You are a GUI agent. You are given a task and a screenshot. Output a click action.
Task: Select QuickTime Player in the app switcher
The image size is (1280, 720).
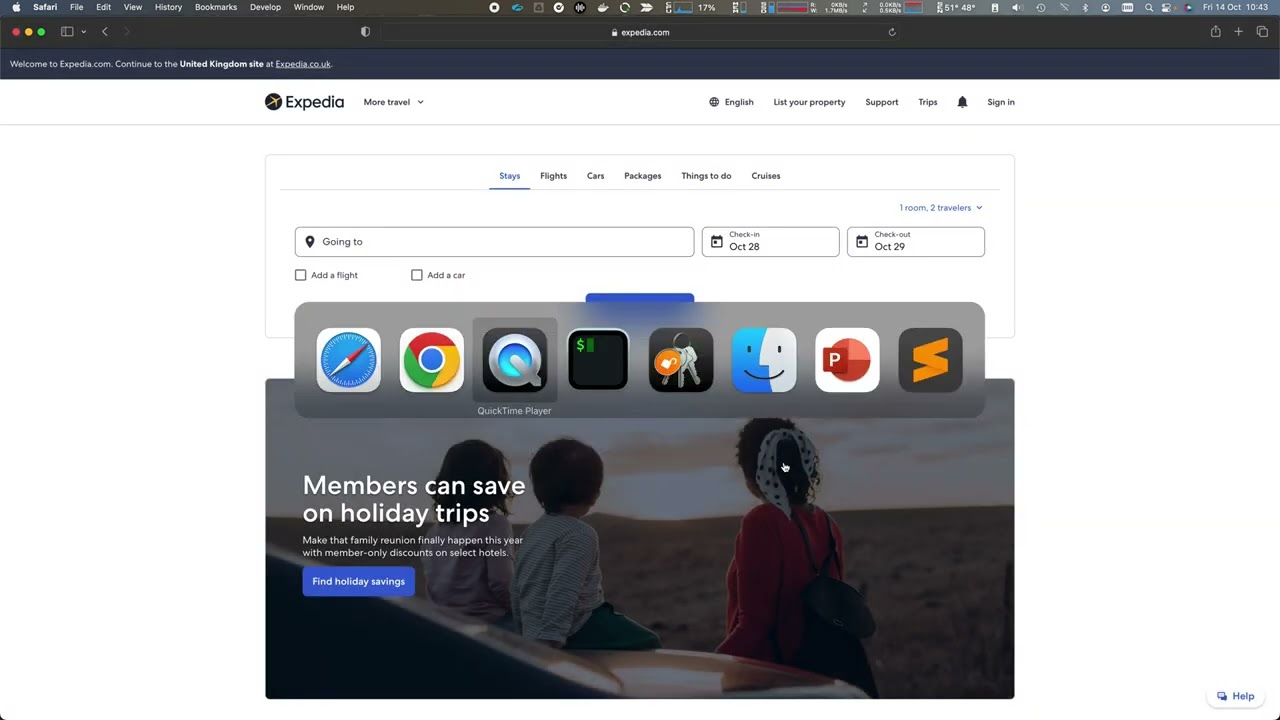click(x=514, y=360)
